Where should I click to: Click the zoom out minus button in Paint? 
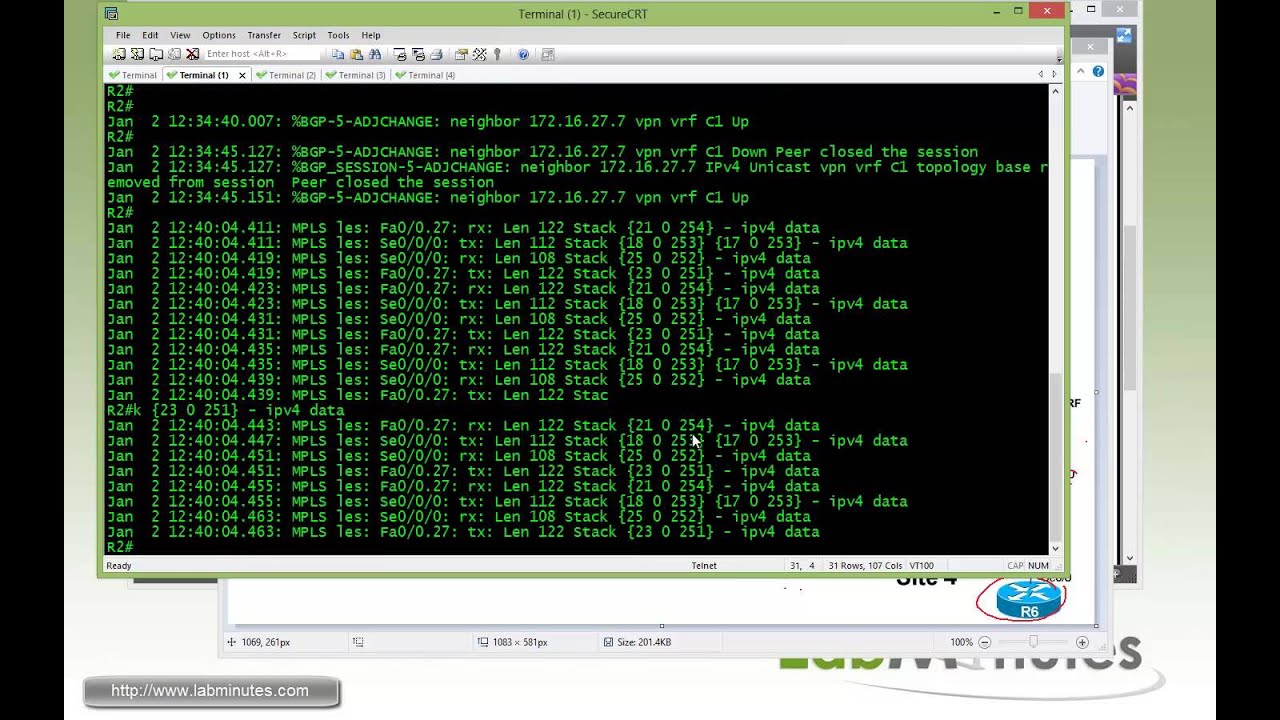(x=985, y=642)
